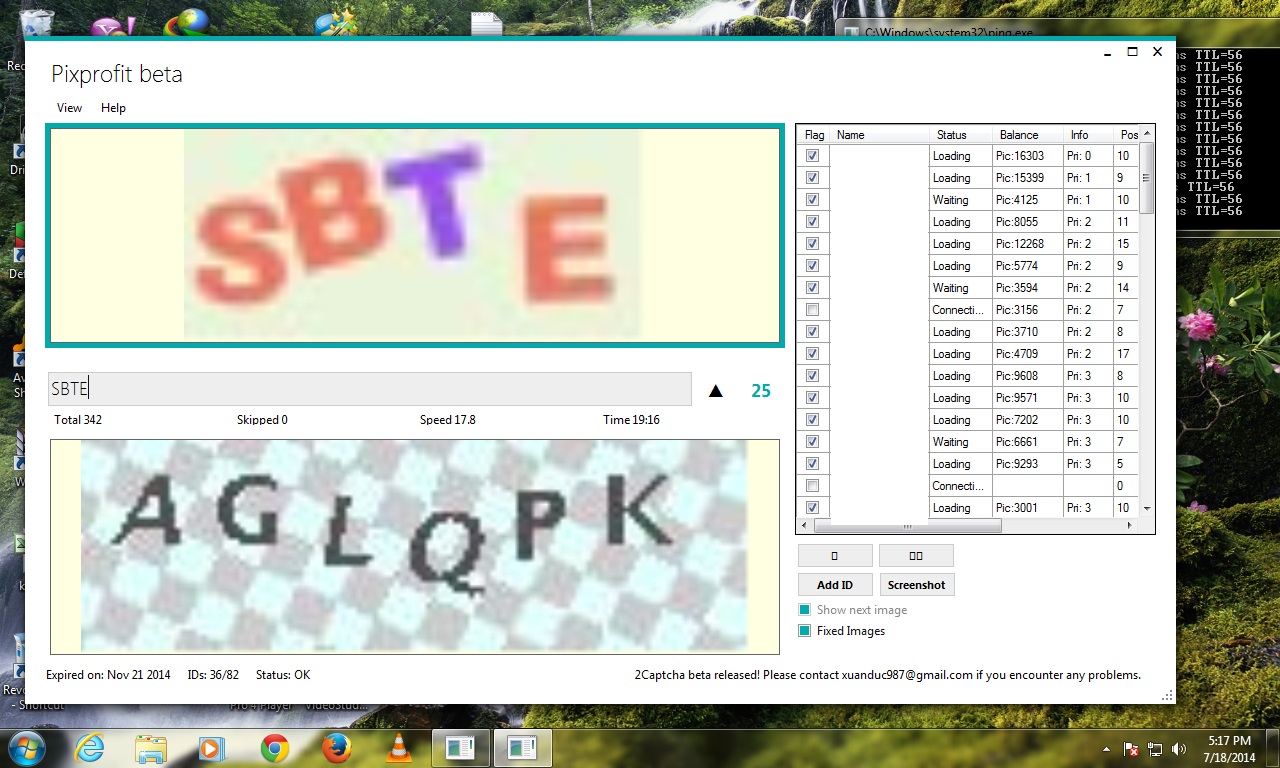The height and width of the screenshot is (768, 1280).
Task: Select the Pic:4709 balance cell
Action: (1028, 354)
